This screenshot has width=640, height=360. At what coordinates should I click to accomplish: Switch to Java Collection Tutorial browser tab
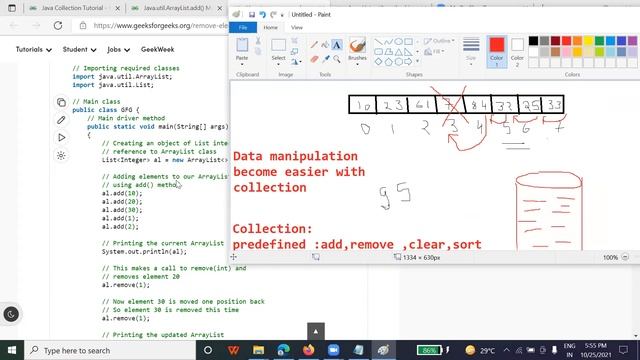(x=73, y=8)
